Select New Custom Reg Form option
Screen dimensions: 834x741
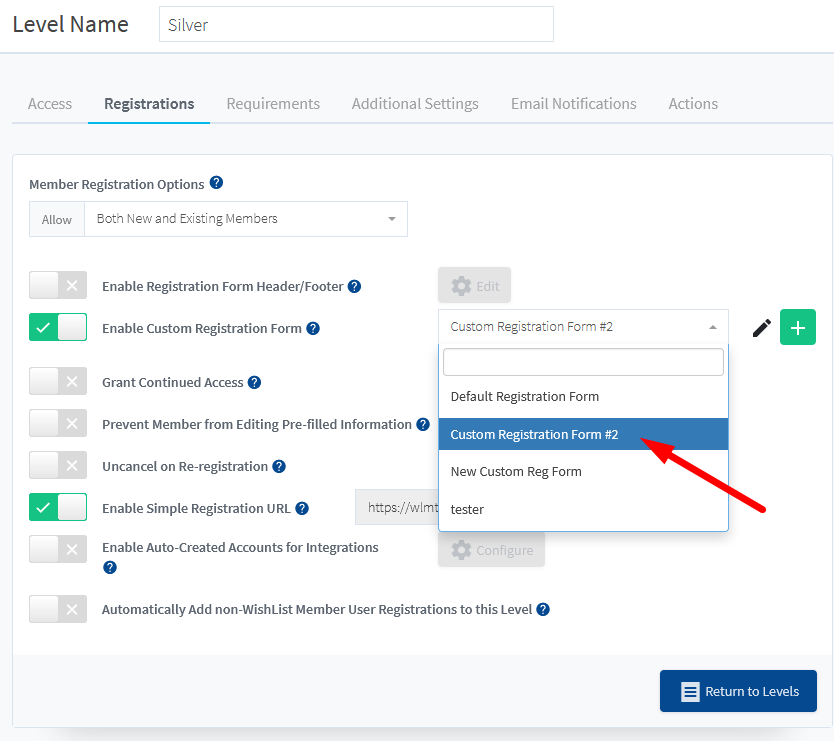(583, 471)
